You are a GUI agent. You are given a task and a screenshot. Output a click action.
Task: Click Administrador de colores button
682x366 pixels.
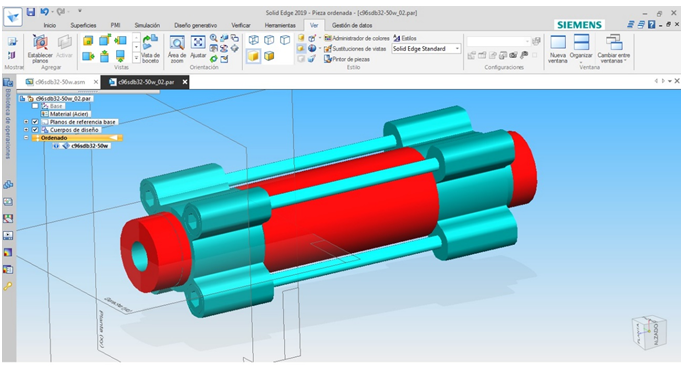click(357, 38)
